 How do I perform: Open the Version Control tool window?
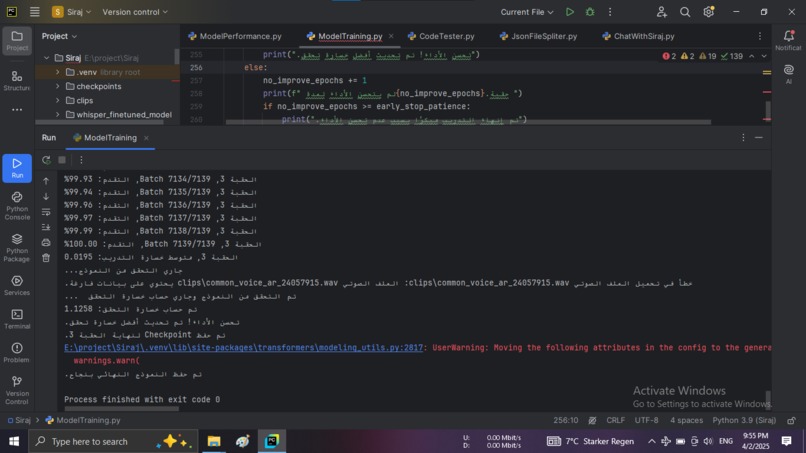click(x=17, y=390)
